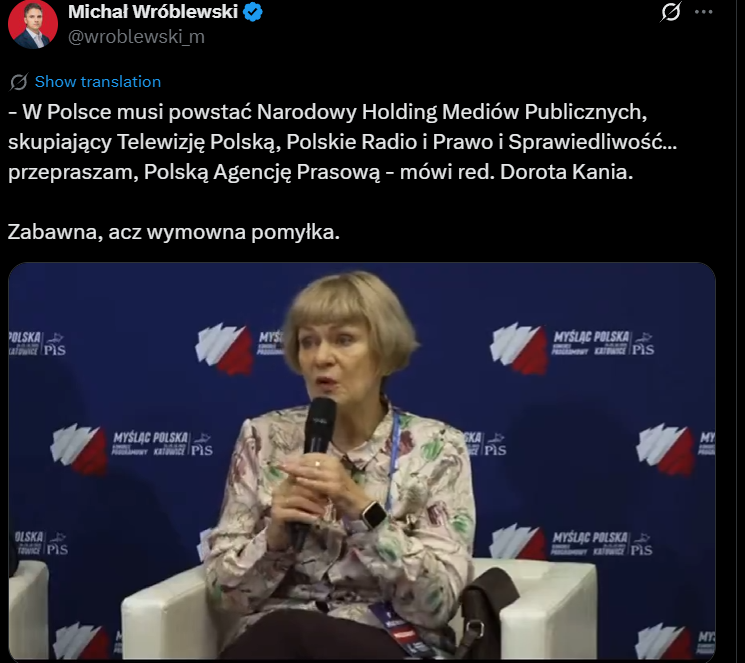The image size is (745, 663).
Task: Open the @wroblewski_m handle
Action: coord(136,37)
